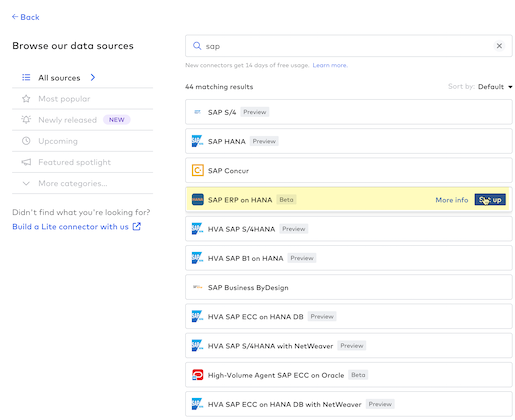Click the All sources list icon

click(26, 78)
